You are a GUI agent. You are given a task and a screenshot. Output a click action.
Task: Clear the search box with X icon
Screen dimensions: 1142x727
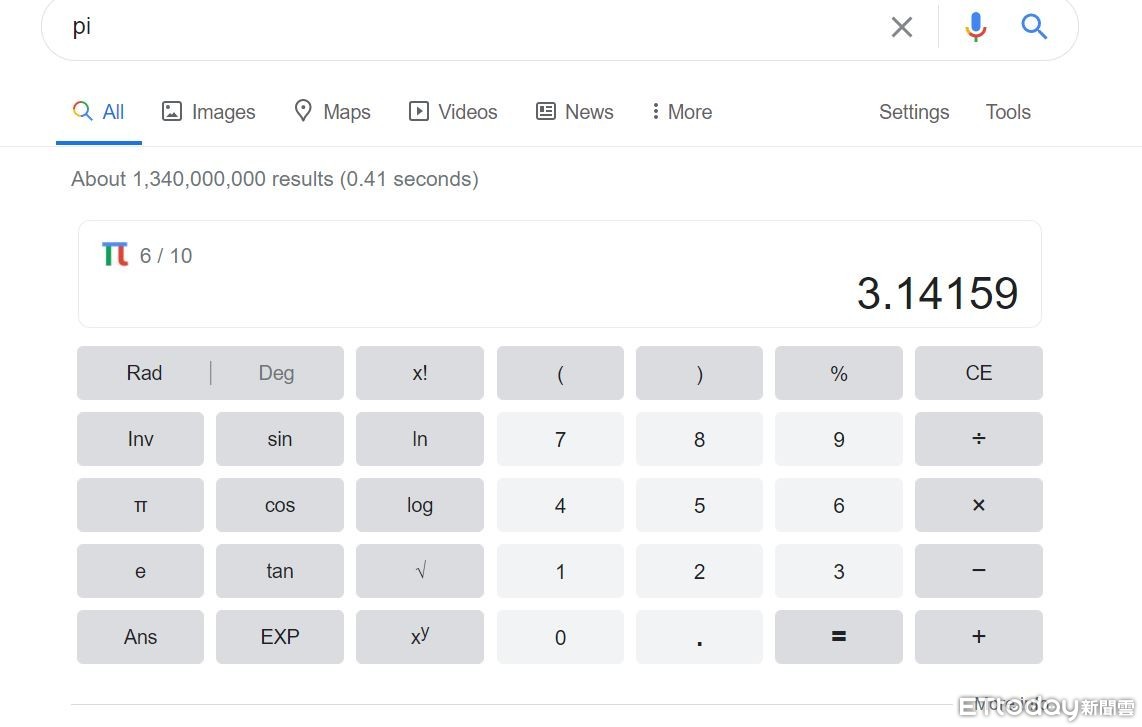click(902, 27)
